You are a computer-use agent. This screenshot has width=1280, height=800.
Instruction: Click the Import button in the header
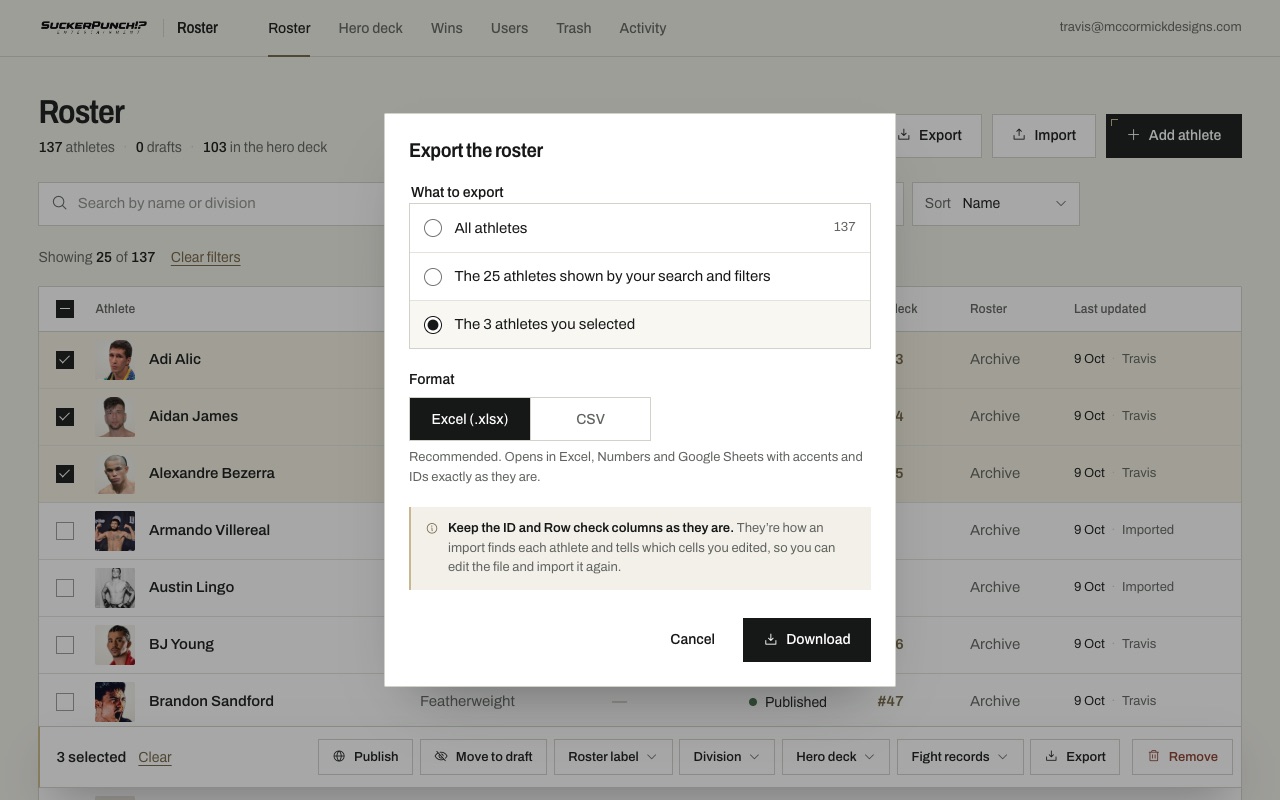(x=1044, y=135)
